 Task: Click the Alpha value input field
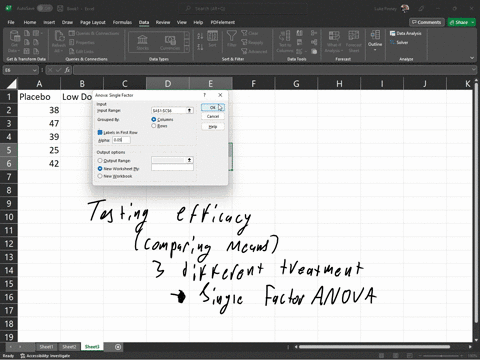[x=121, y=140]
